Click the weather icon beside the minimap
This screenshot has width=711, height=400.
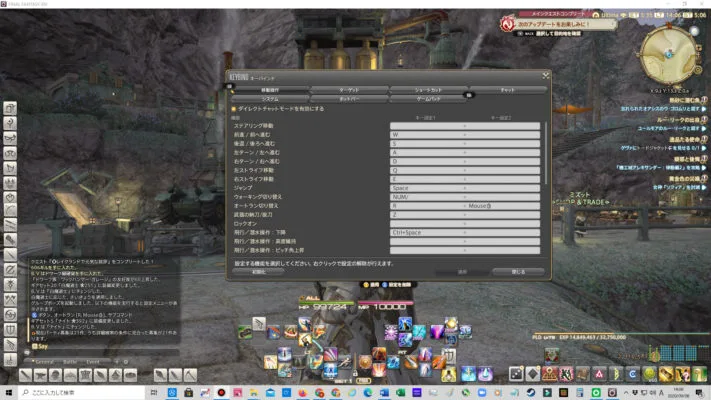point(694,31)
